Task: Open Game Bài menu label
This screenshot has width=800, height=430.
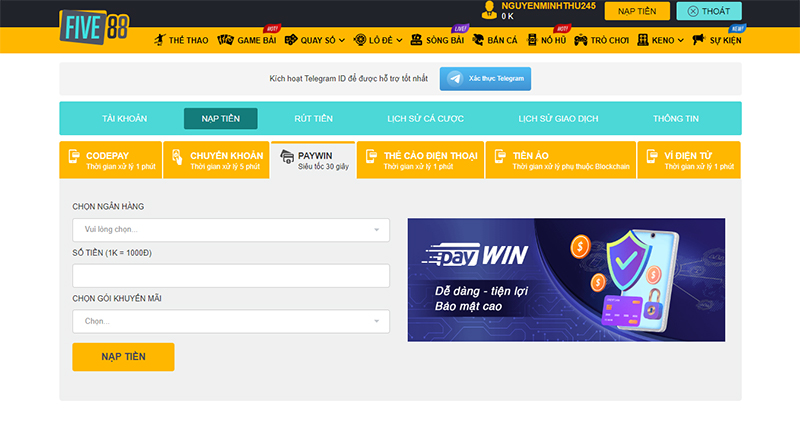Action: pyautogui.click(x=257, y=40)
